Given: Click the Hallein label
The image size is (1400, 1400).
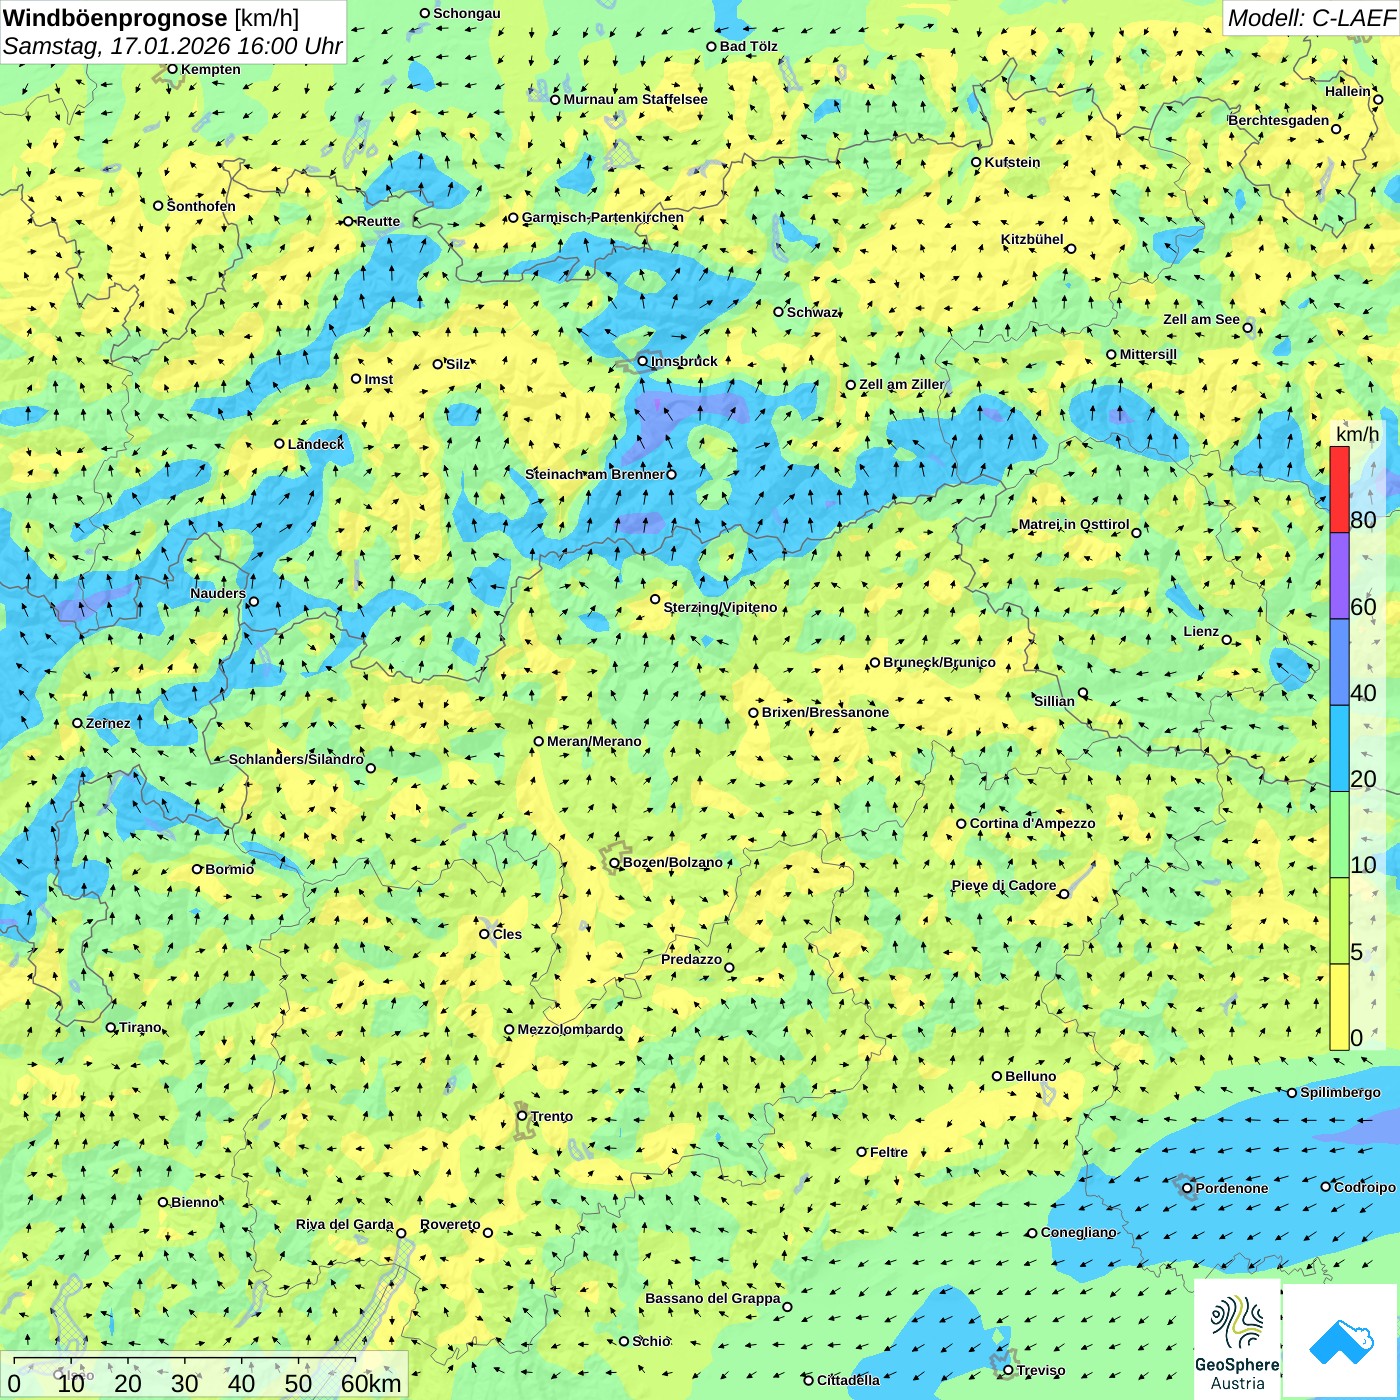Looking at the screenshot, I should tap(1348, 91).
